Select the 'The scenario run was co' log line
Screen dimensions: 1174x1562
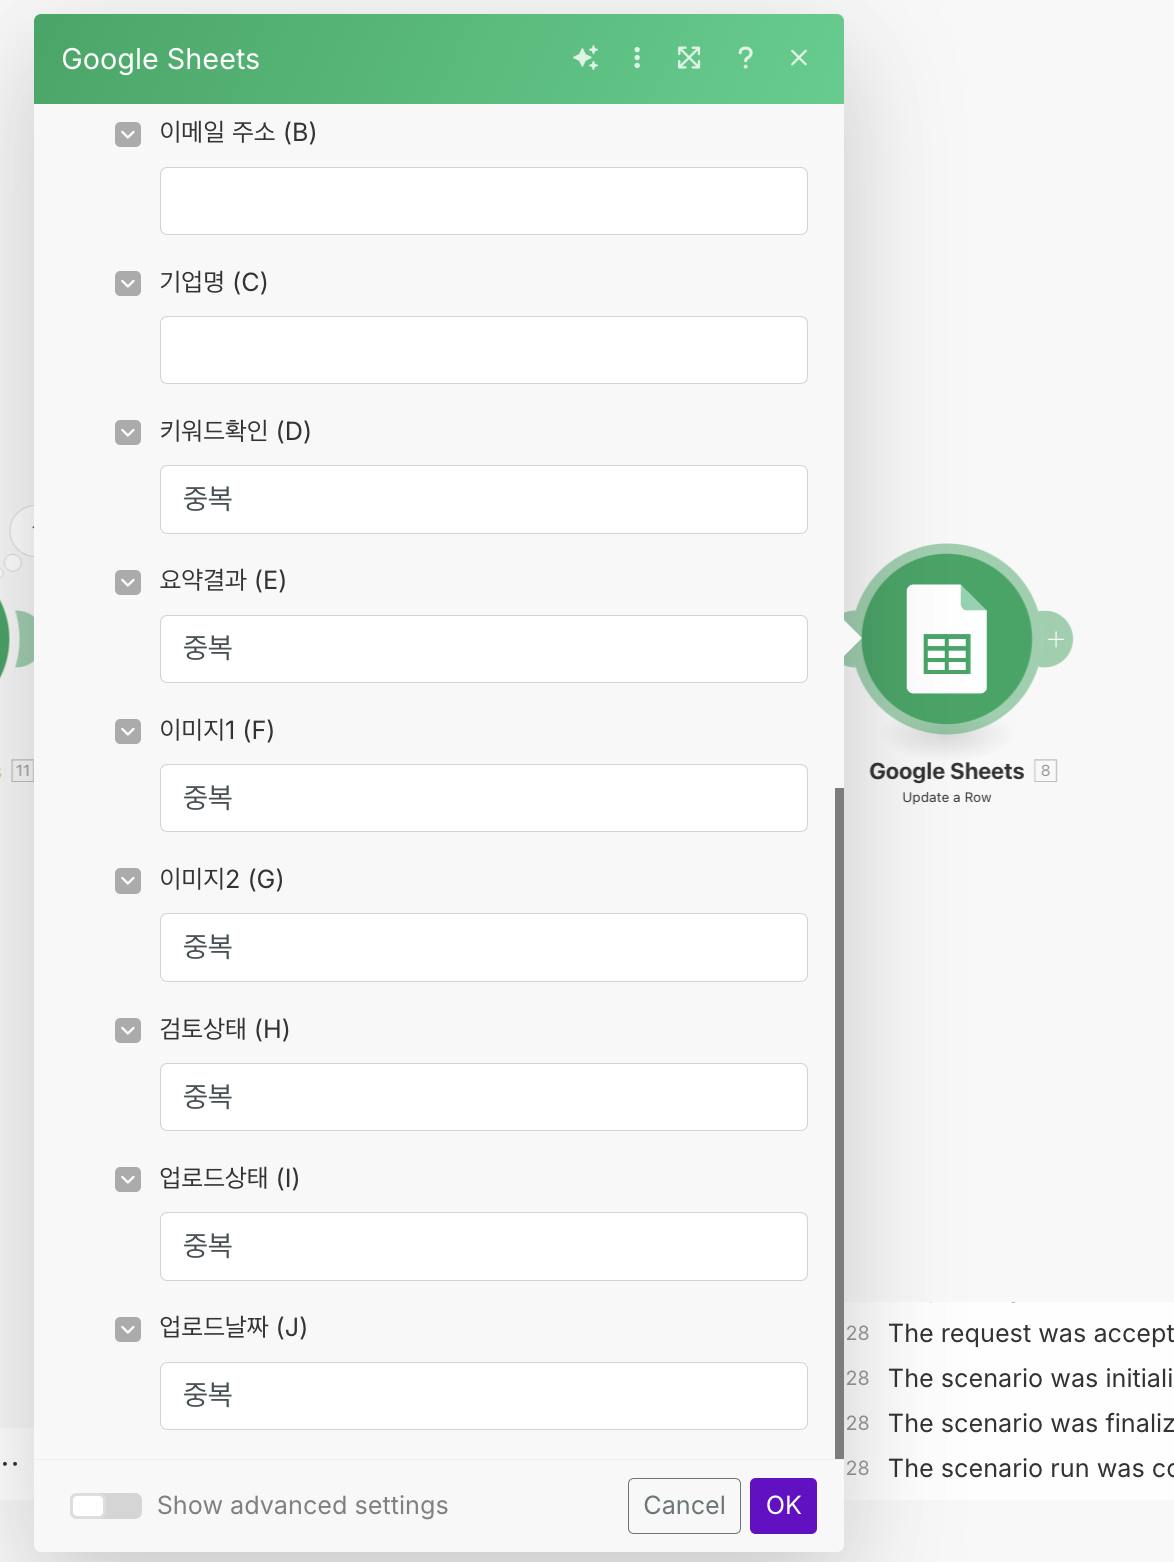[x=1031, y=1468]
